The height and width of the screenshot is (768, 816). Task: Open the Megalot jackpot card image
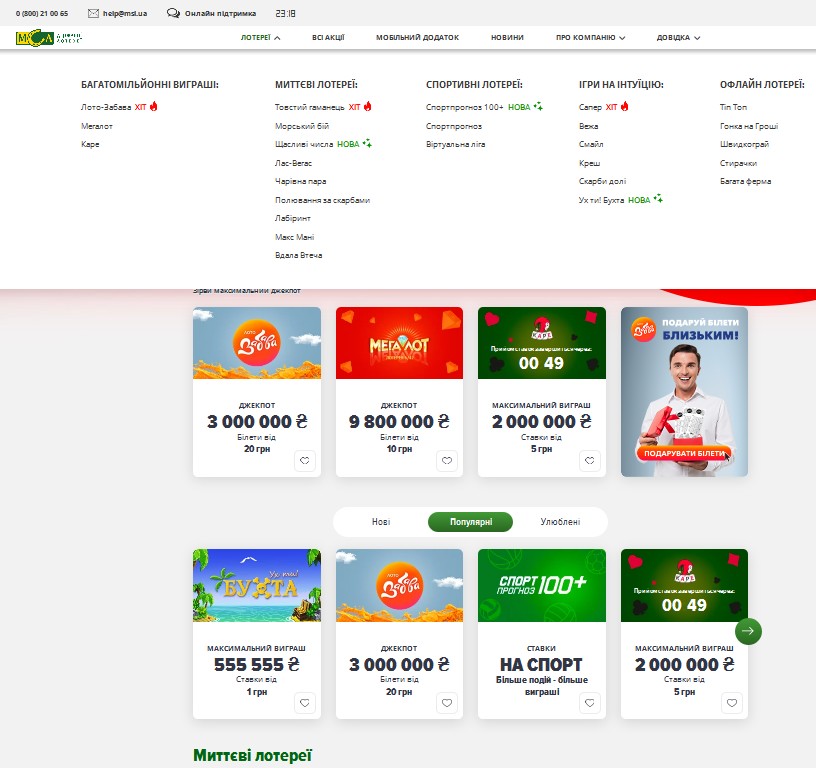coord(399,343)
